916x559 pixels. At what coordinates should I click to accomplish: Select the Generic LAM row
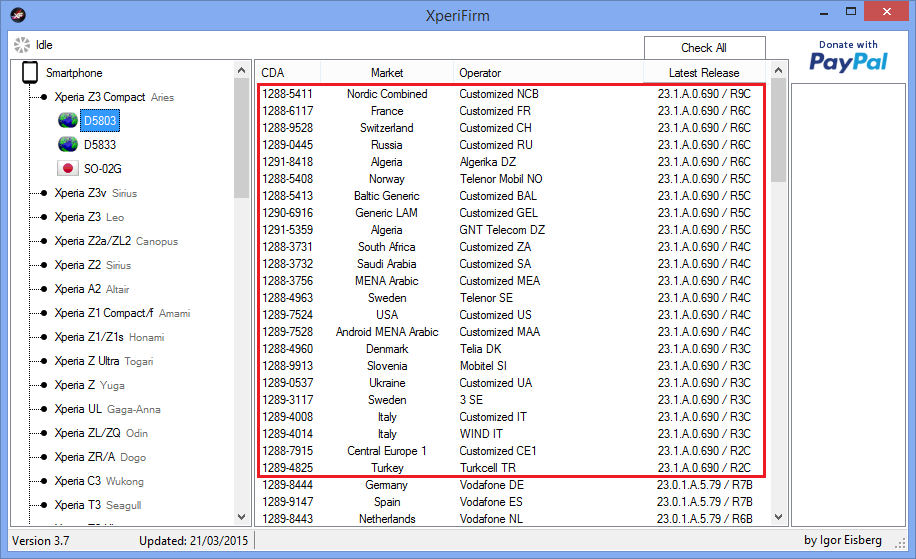coord(511,213)
